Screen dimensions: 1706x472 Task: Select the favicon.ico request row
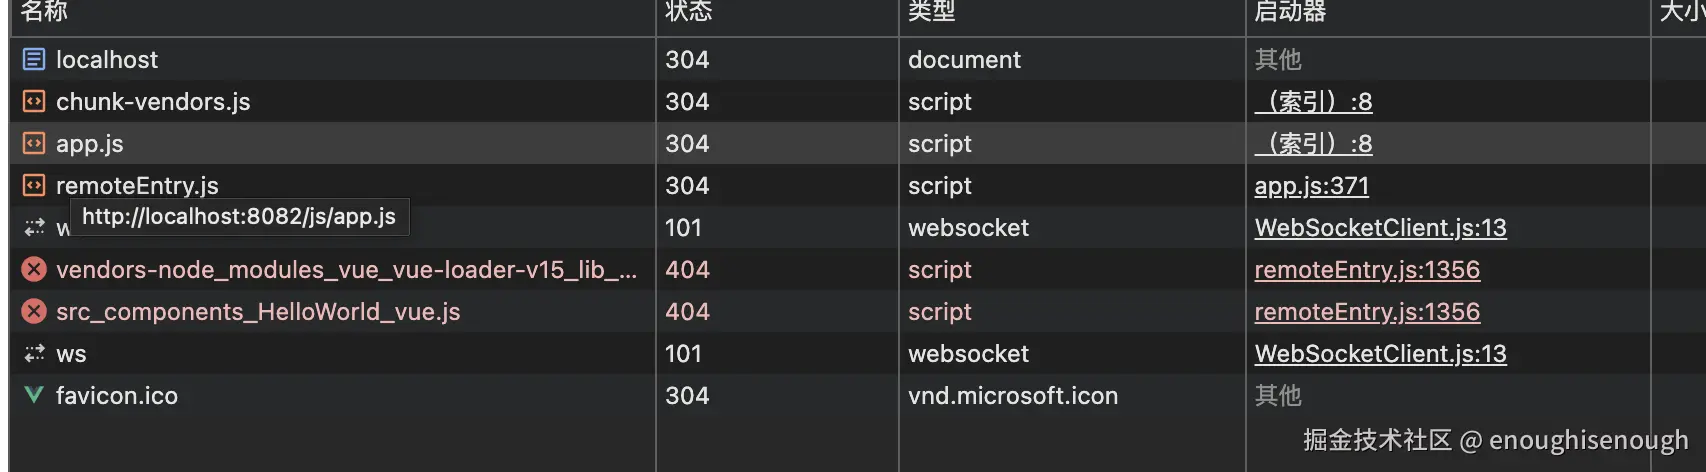click(x=117, y=396)
